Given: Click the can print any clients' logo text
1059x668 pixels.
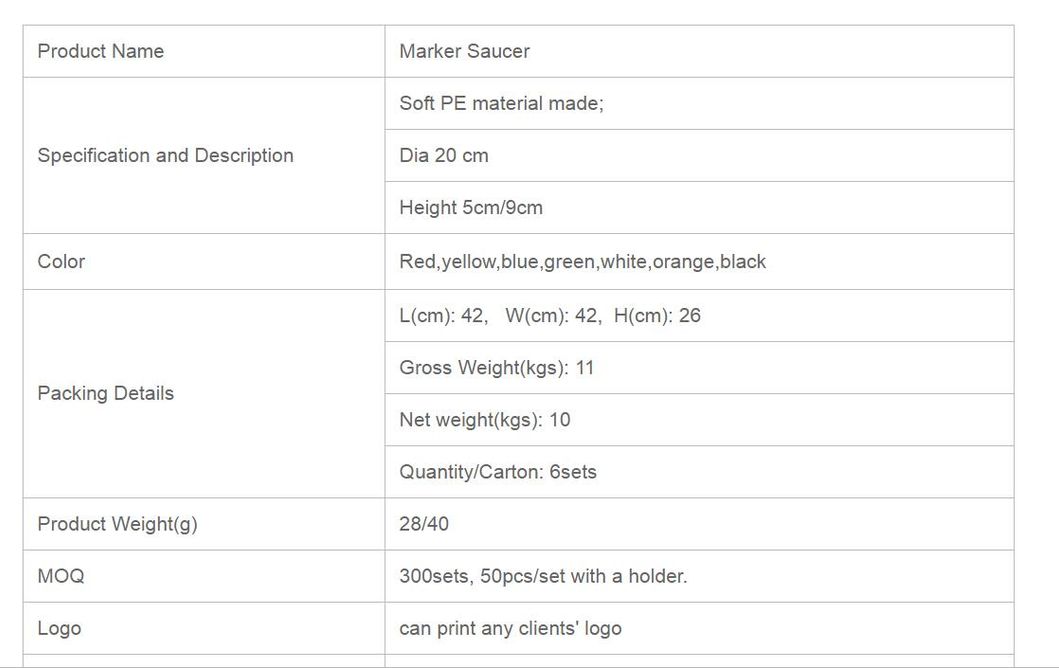Looking at the screenshot, I should click(510, 628).
